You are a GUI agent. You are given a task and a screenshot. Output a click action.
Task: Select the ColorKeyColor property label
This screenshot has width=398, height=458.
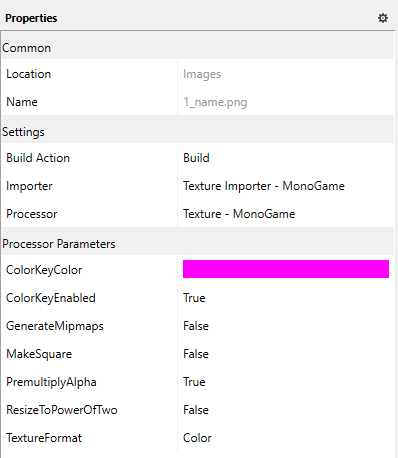(44, 270)
